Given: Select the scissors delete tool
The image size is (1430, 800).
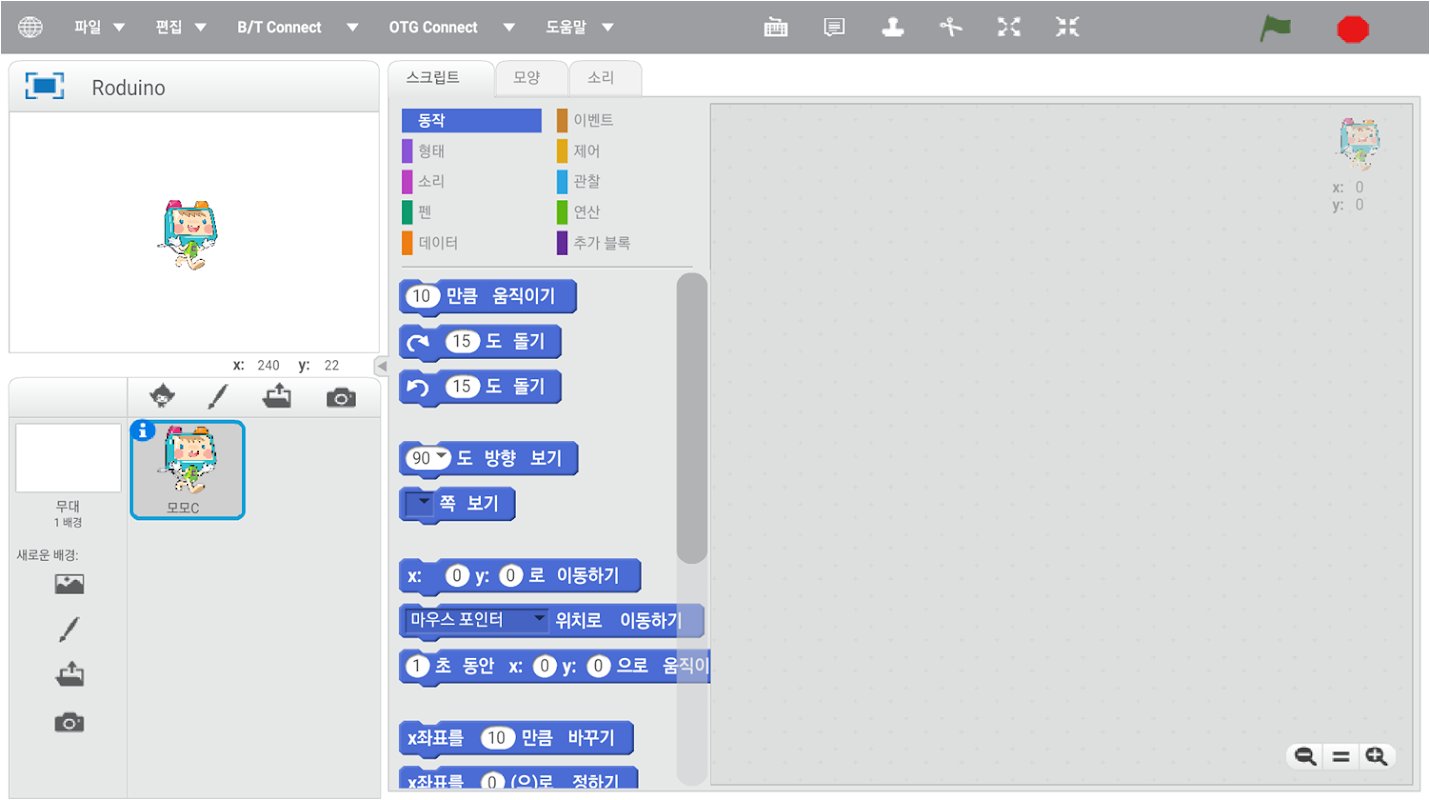Looking at the screenshot, I should (950, 28).
